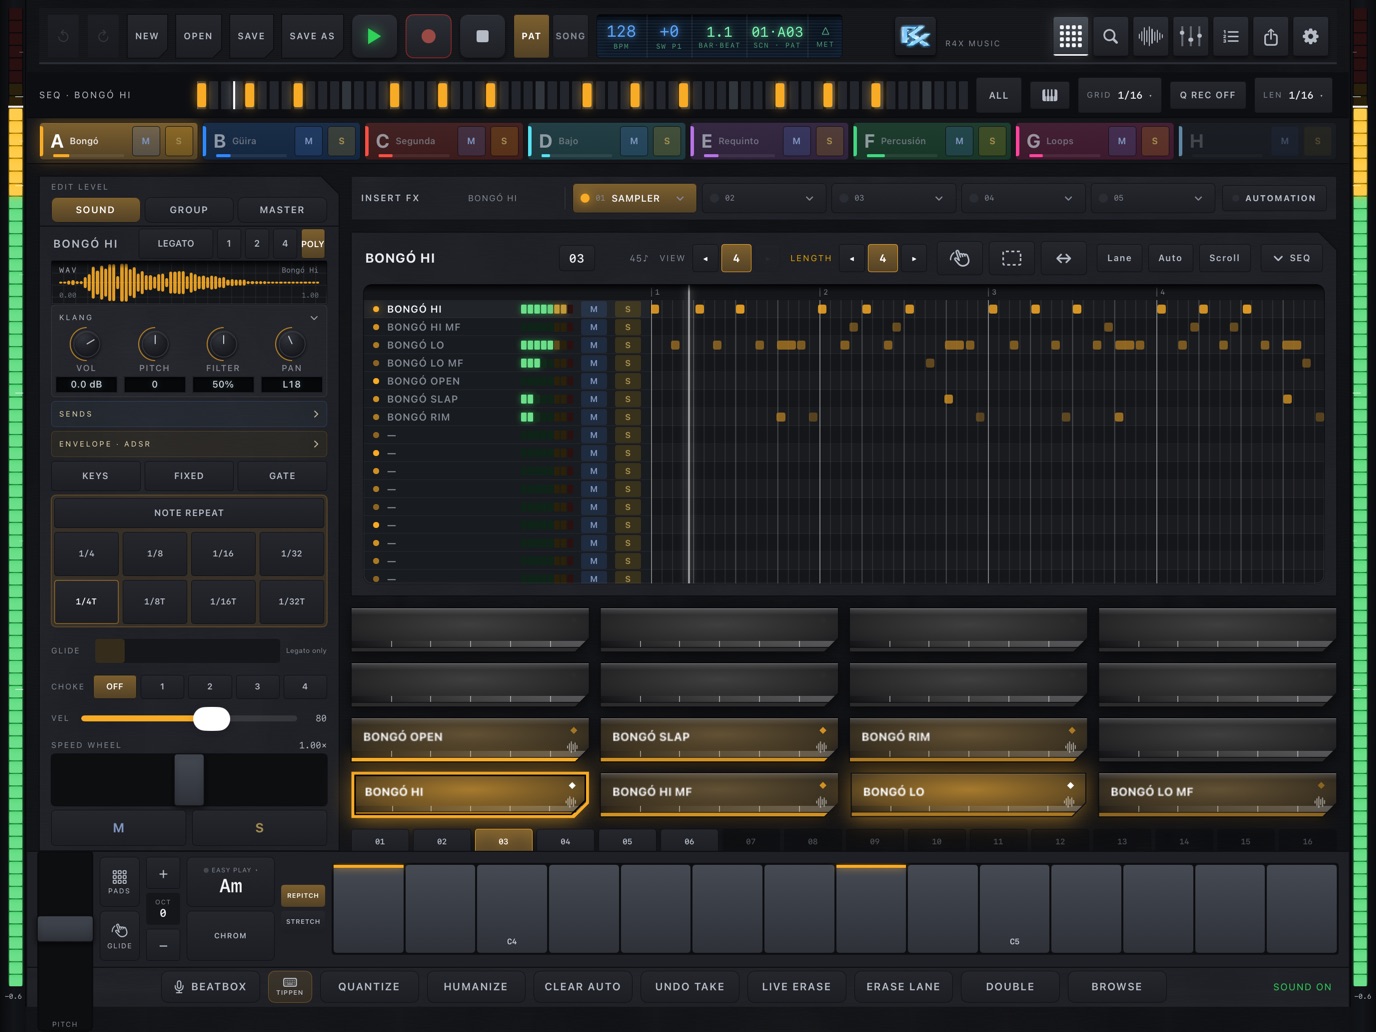Click the HUMANIZE button
Viewport: 1376px width, 1032px height.
(476, 986)
